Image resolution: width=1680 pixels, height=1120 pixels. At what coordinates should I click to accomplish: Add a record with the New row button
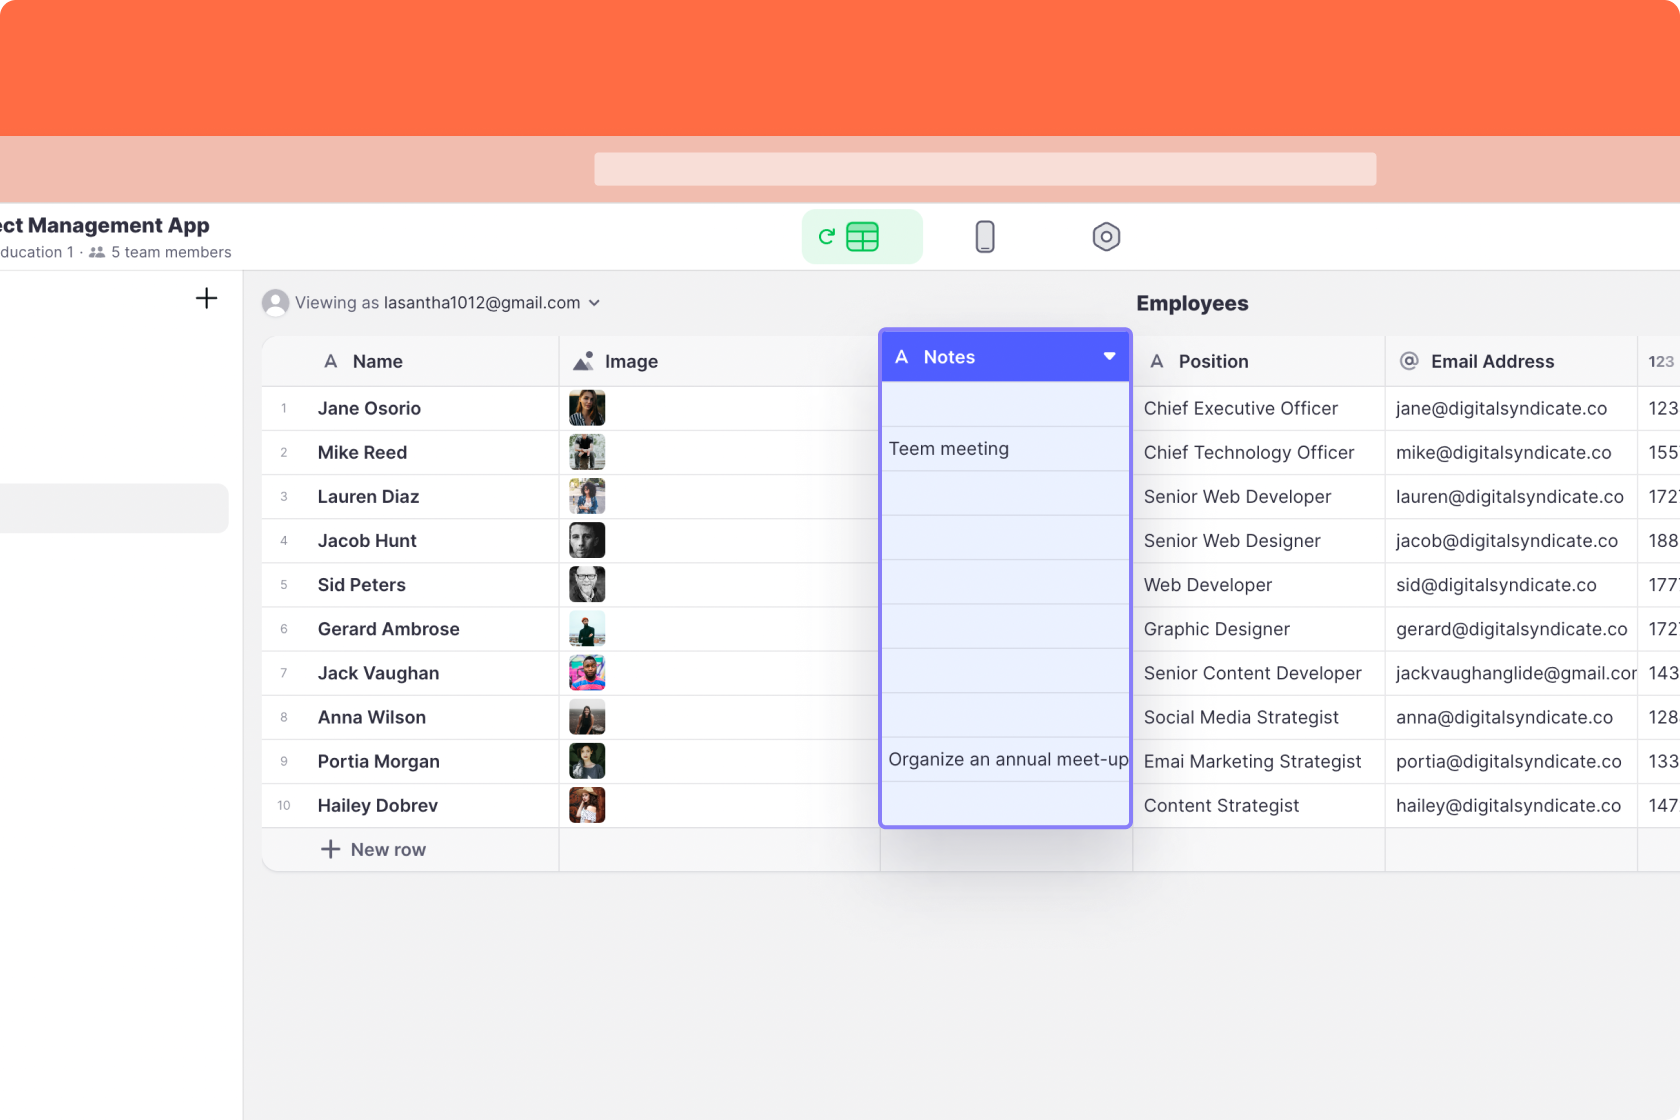click(373, 849)
